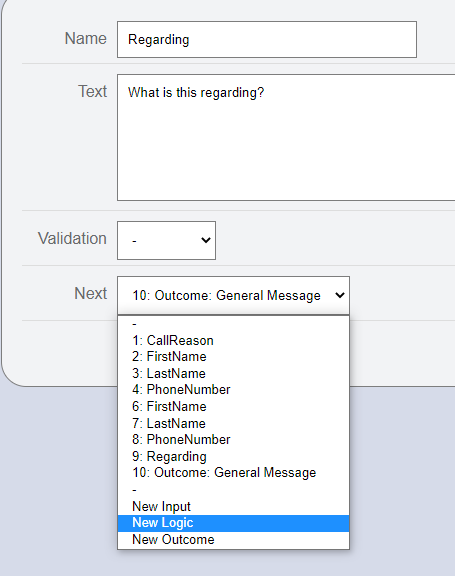Click inside the Text area
The height and width of the screenshot is (576, 455).
pyautogui.click(x=286, y=137)
